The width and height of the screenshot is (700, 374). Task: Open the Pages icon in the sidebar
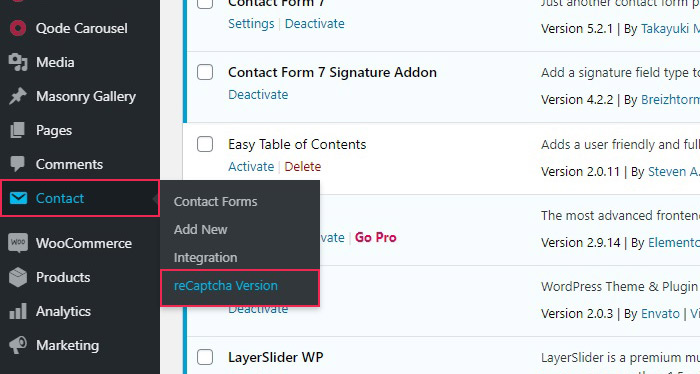17,130
